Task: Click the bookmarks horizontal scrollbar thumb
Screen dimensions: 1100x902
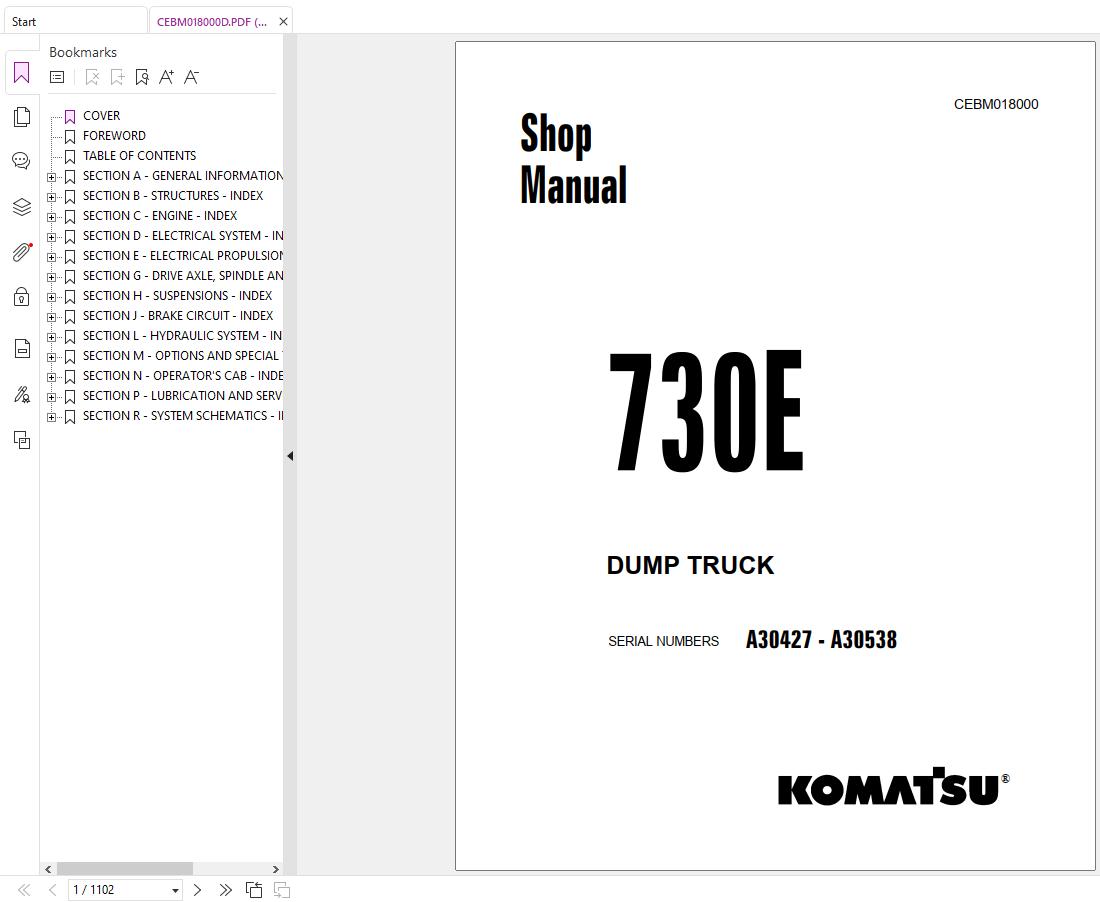Action: pos(124,869)
